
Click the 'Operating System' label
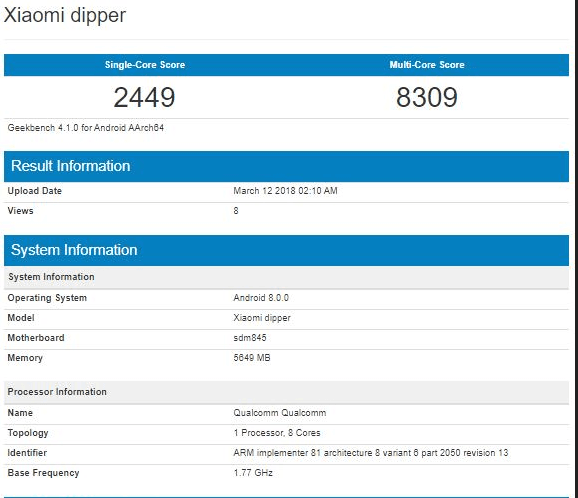click(x=47, y=298)
